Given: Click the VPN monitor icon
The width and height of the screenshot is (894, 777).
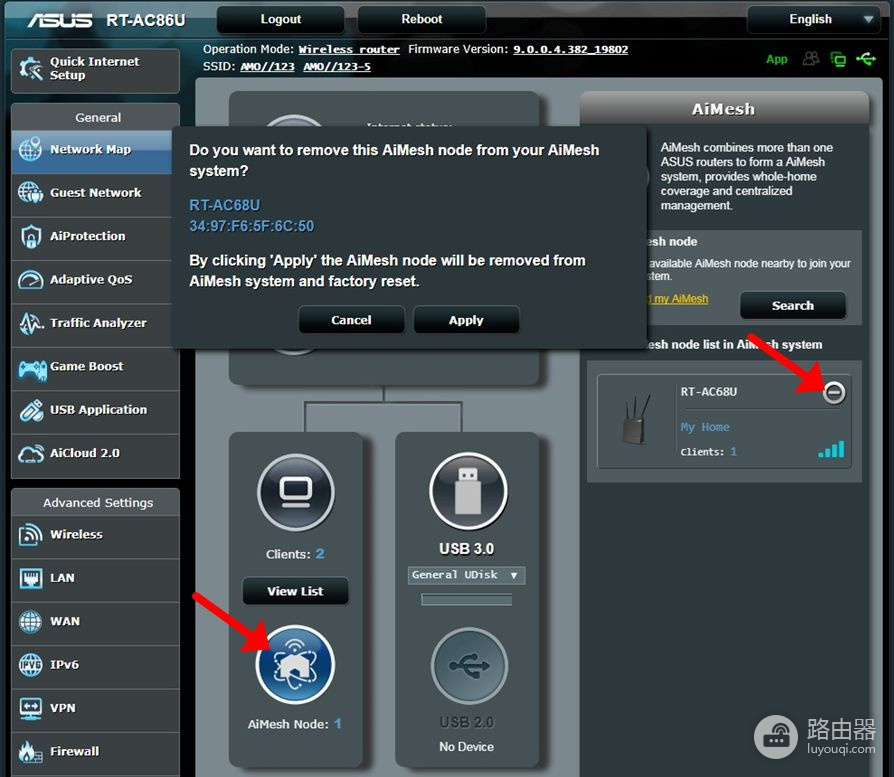Looking at the screenshot, I should click(x=31, y=708).
